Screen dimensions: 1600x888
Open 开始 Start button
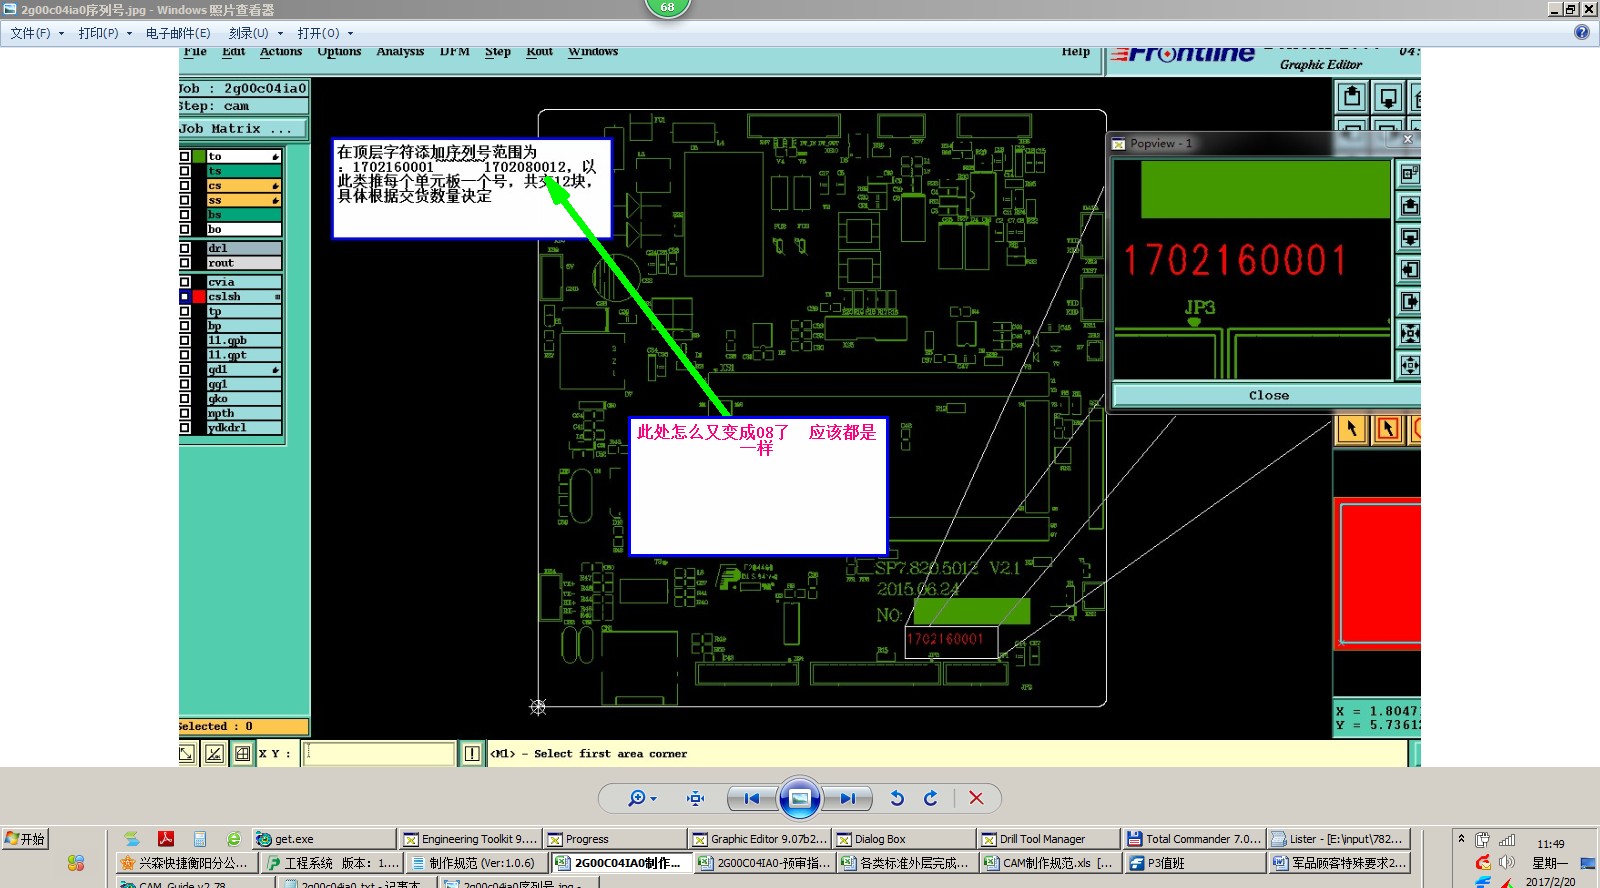pos(25,839)
